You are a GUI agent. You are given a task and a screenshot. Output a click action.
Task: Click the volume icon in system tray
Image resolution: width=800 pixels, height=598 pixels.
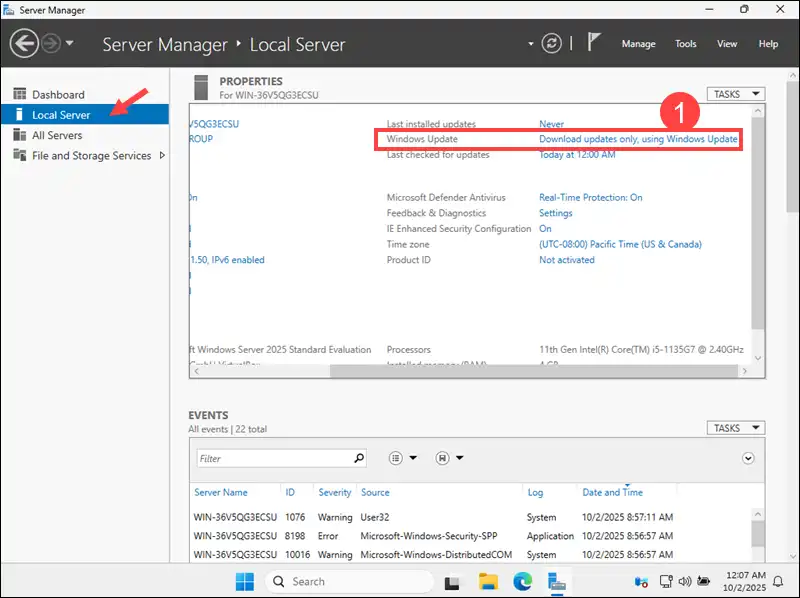686,581
